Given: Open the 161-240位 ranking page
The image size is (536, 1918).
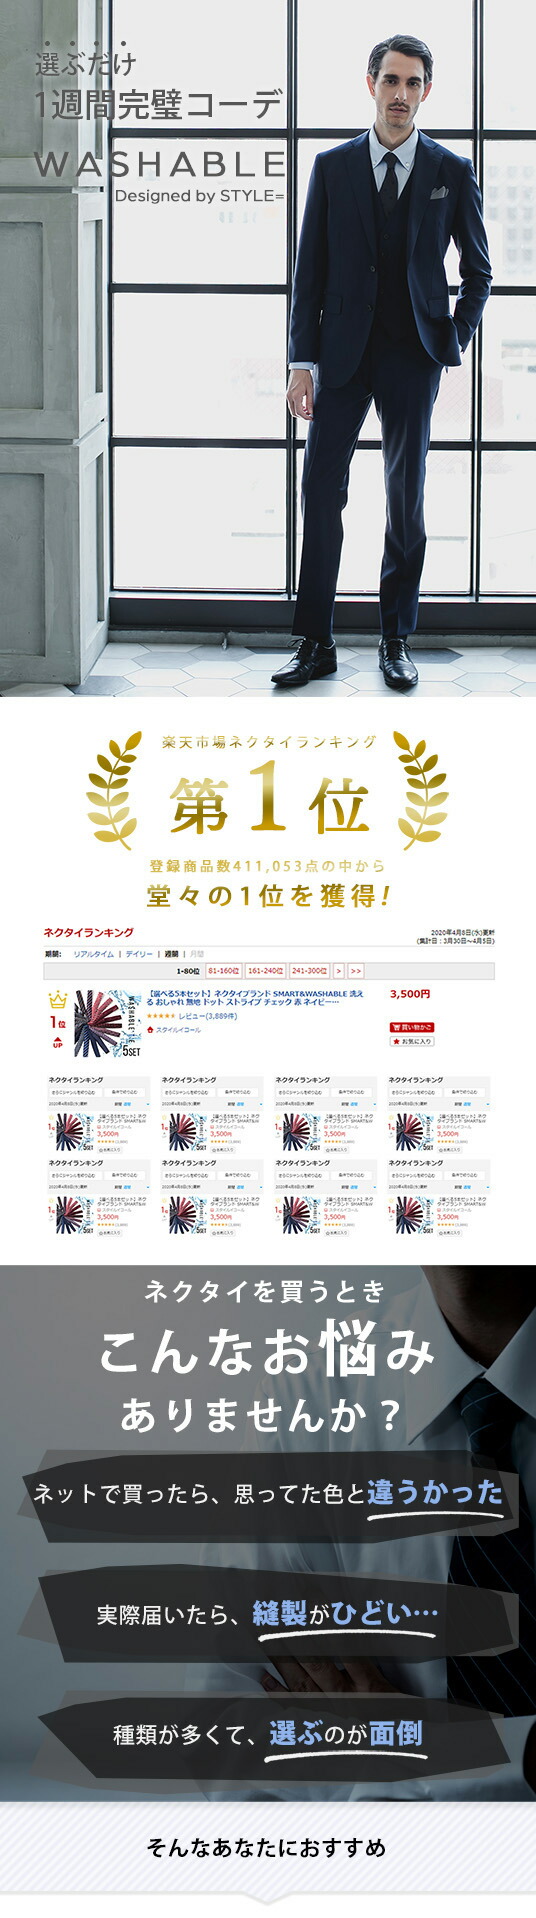Looking at the screenshot, I should click(266, 971).
